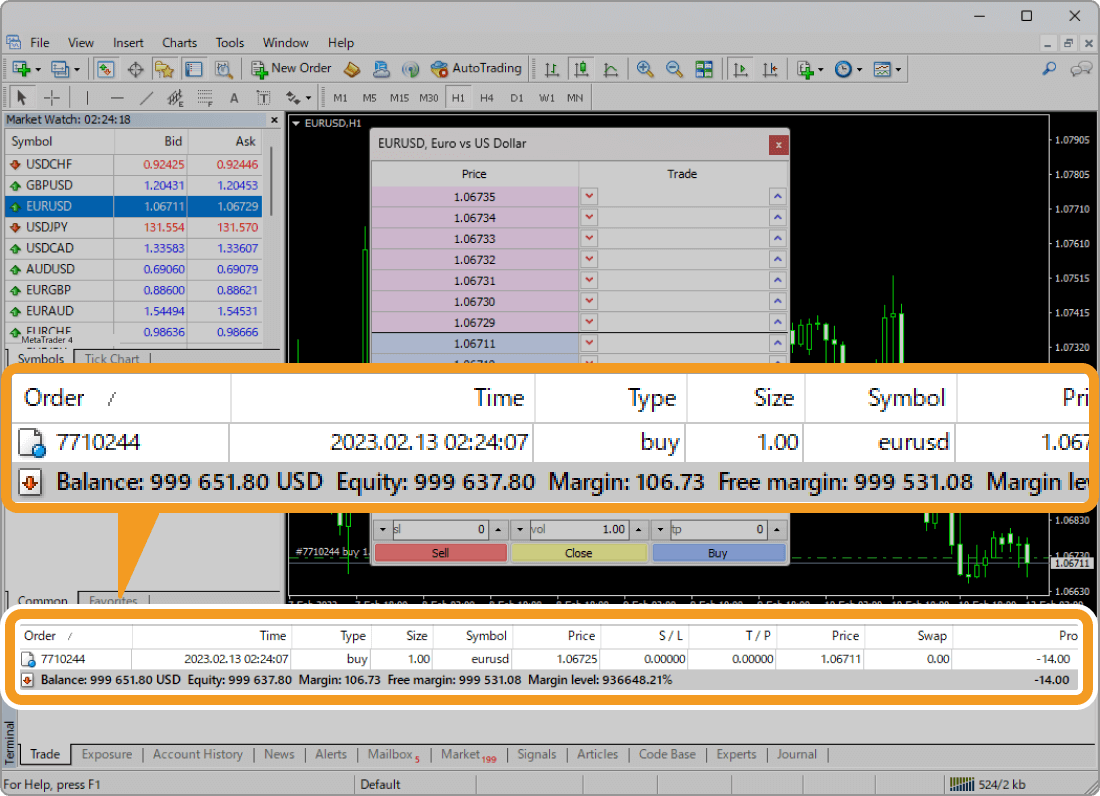
Task: Open the chart templates dropdown
Action: (x=897, y=68)
